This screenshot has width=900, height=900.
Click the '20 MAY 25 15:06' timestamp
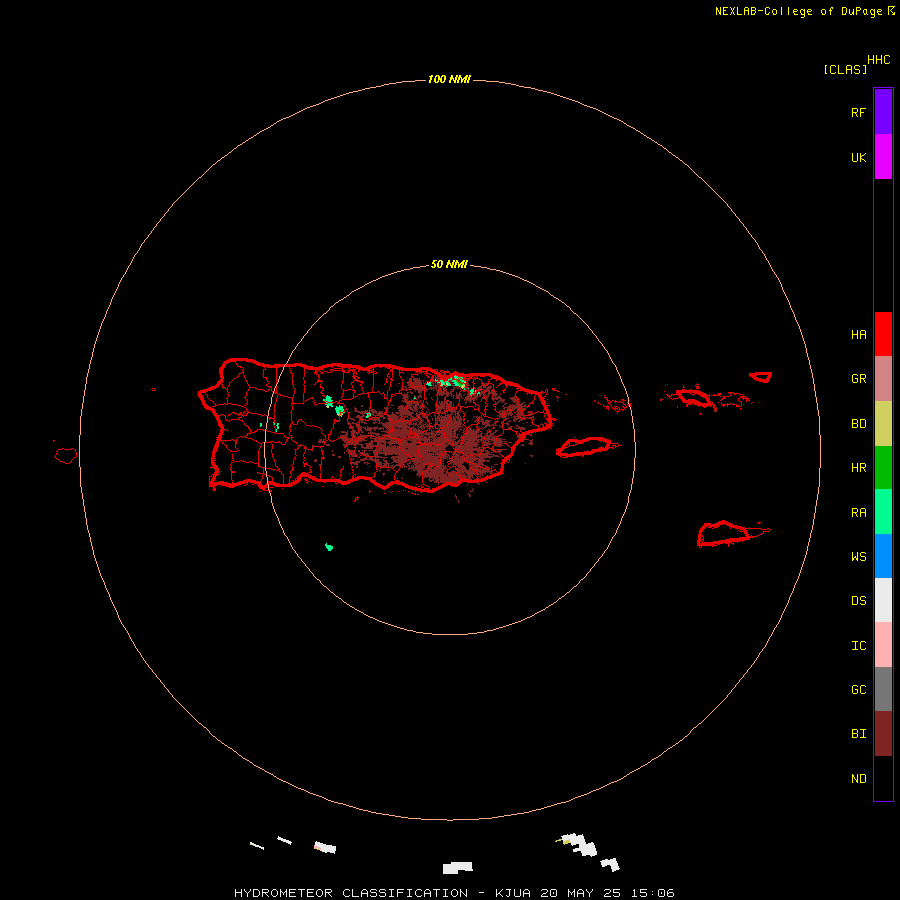(x=607, y=893)
